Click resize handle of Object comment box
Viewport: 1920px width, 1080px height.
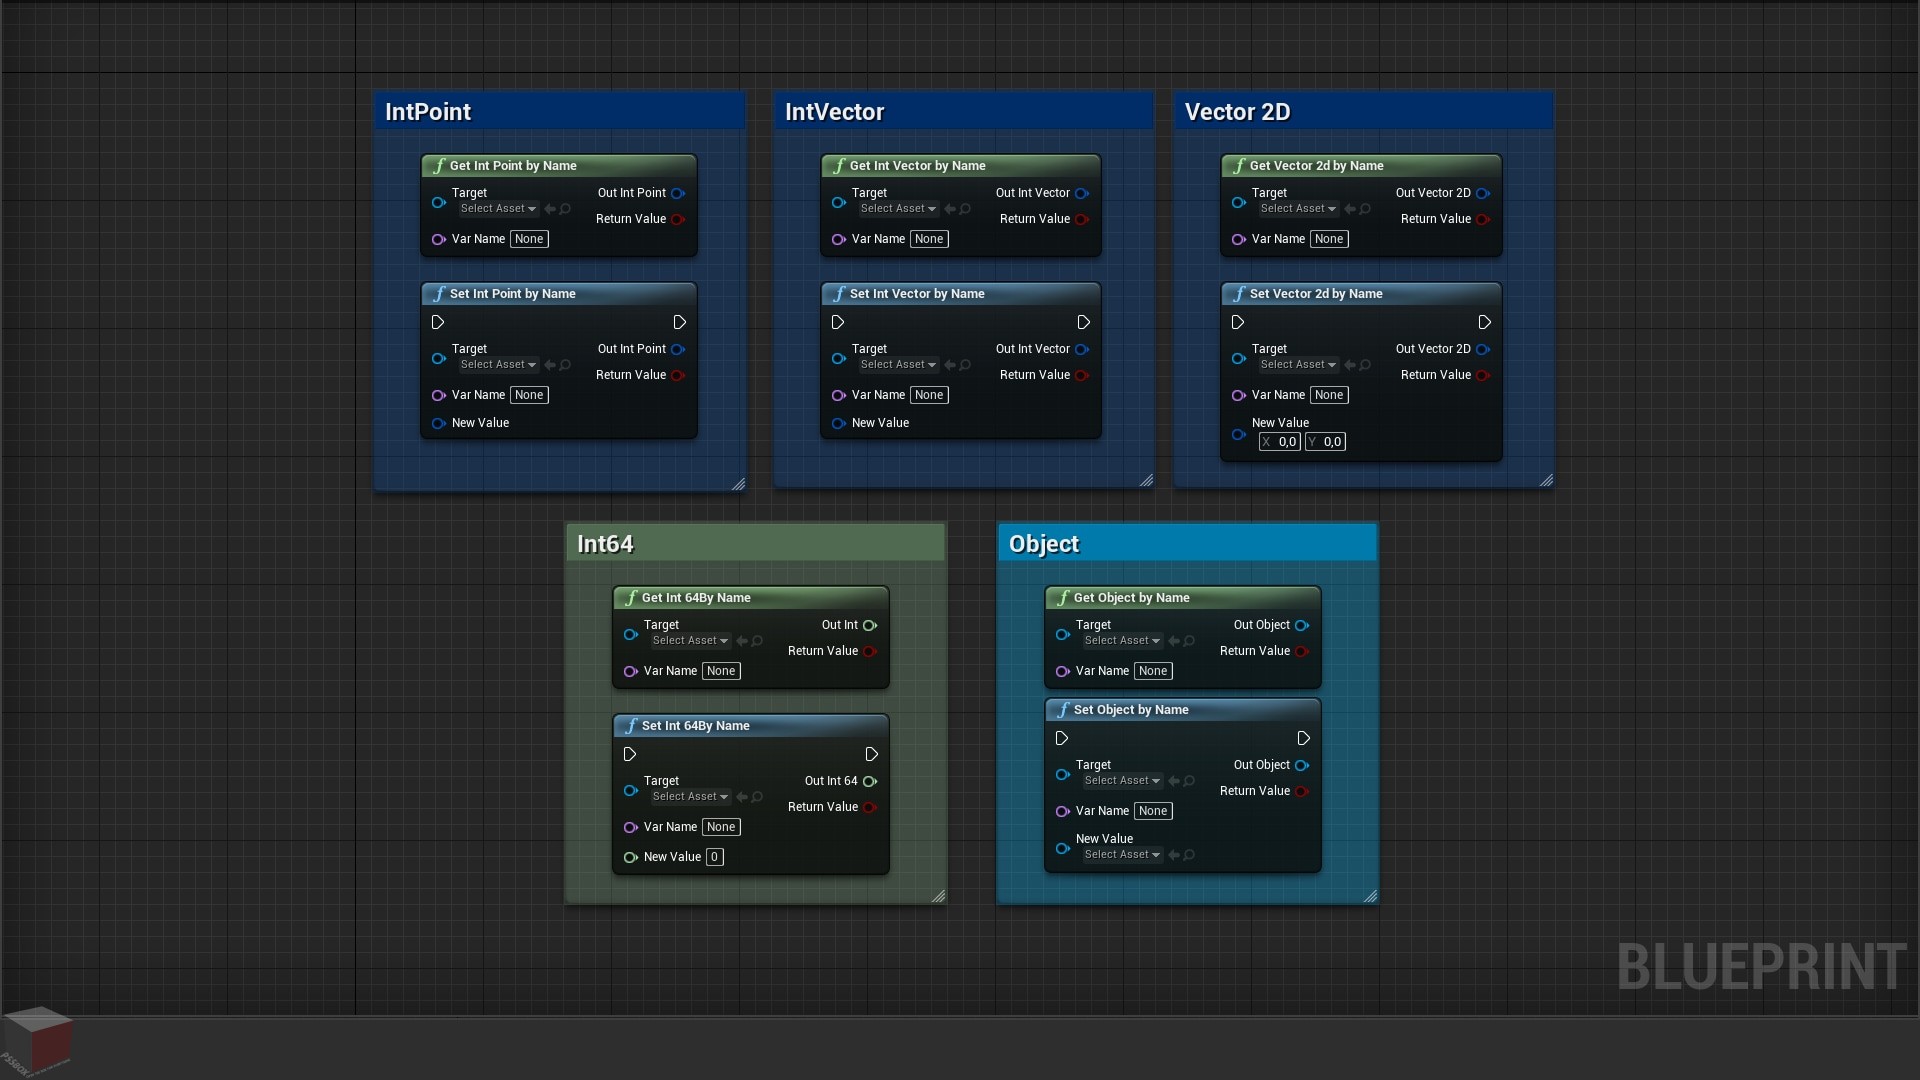(1370, 896)
